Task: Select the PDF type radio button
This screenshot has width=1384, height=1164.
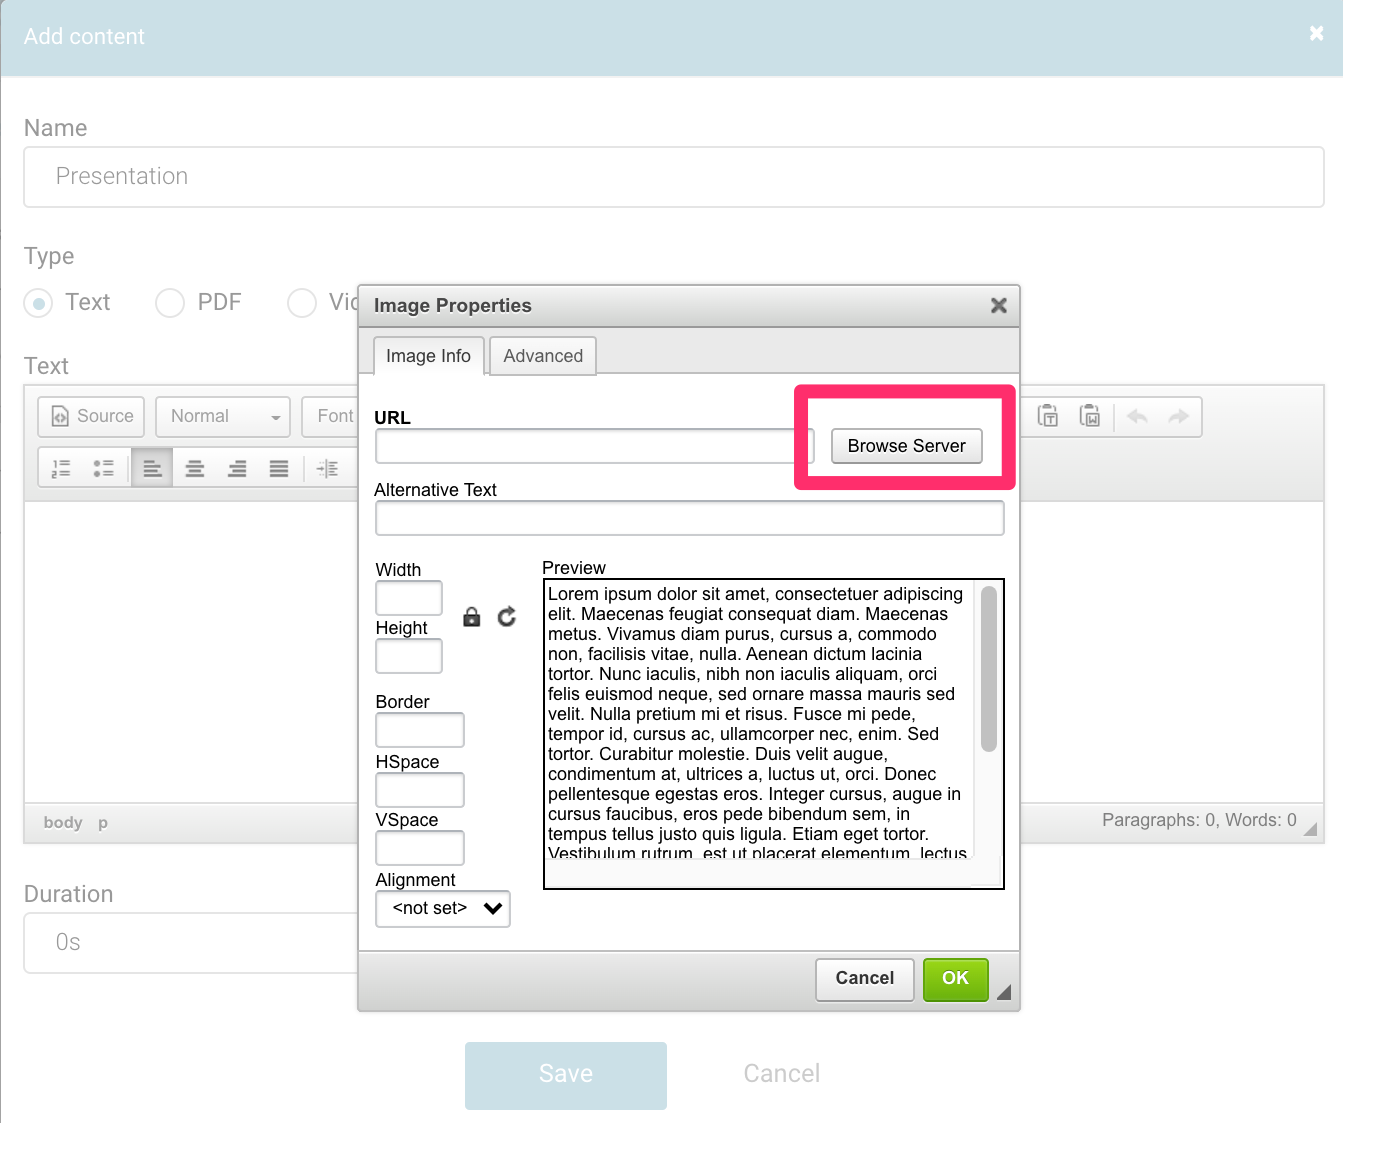Action: tap(170, 303)
